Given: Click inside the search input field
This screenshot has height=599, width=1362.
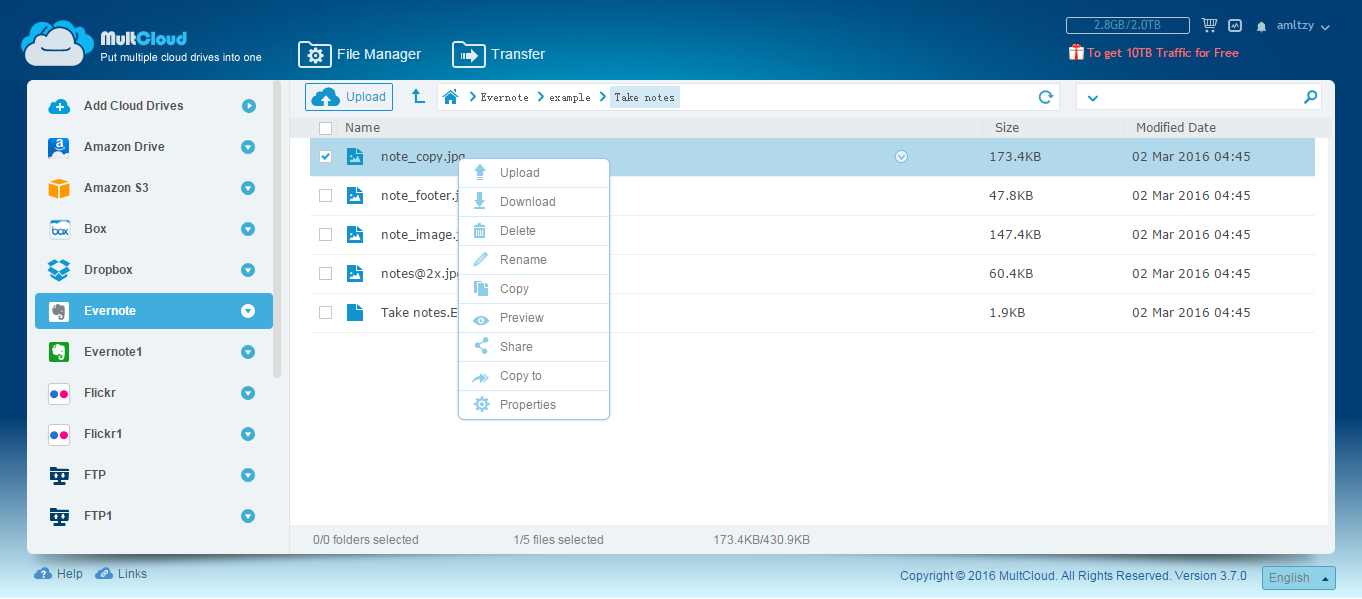Looking at the screenshot, I should coord(1200,97).
